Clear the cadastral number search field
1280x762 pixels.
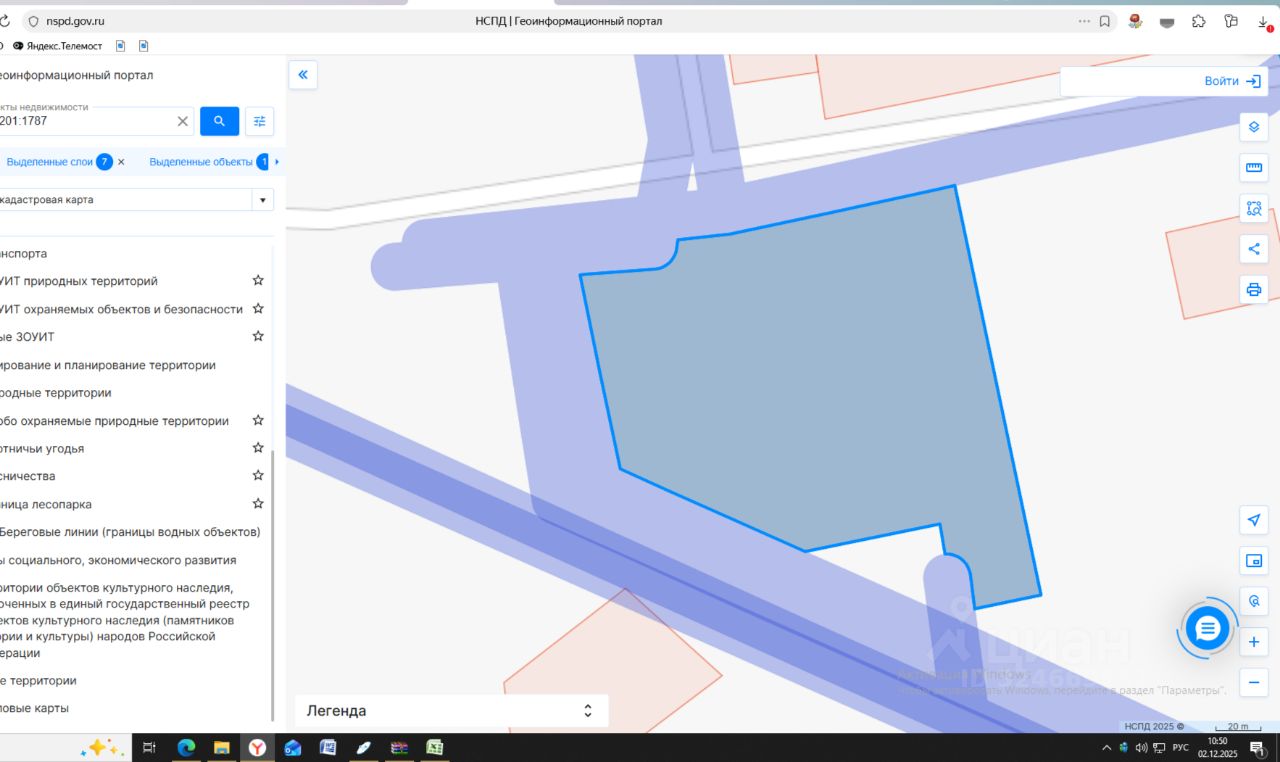coord(182,121)
